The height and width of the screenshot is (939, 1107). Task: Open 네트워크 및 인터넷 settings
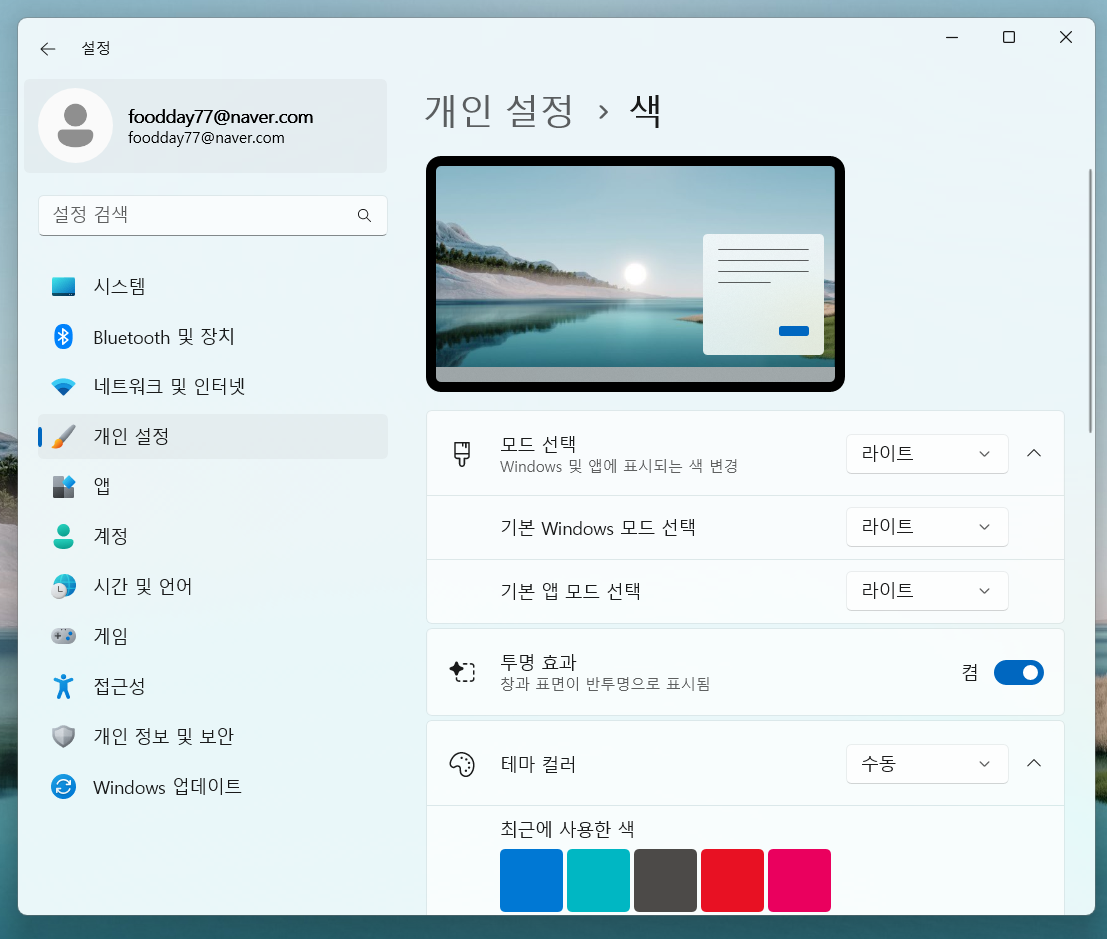[x=213, y=387]
